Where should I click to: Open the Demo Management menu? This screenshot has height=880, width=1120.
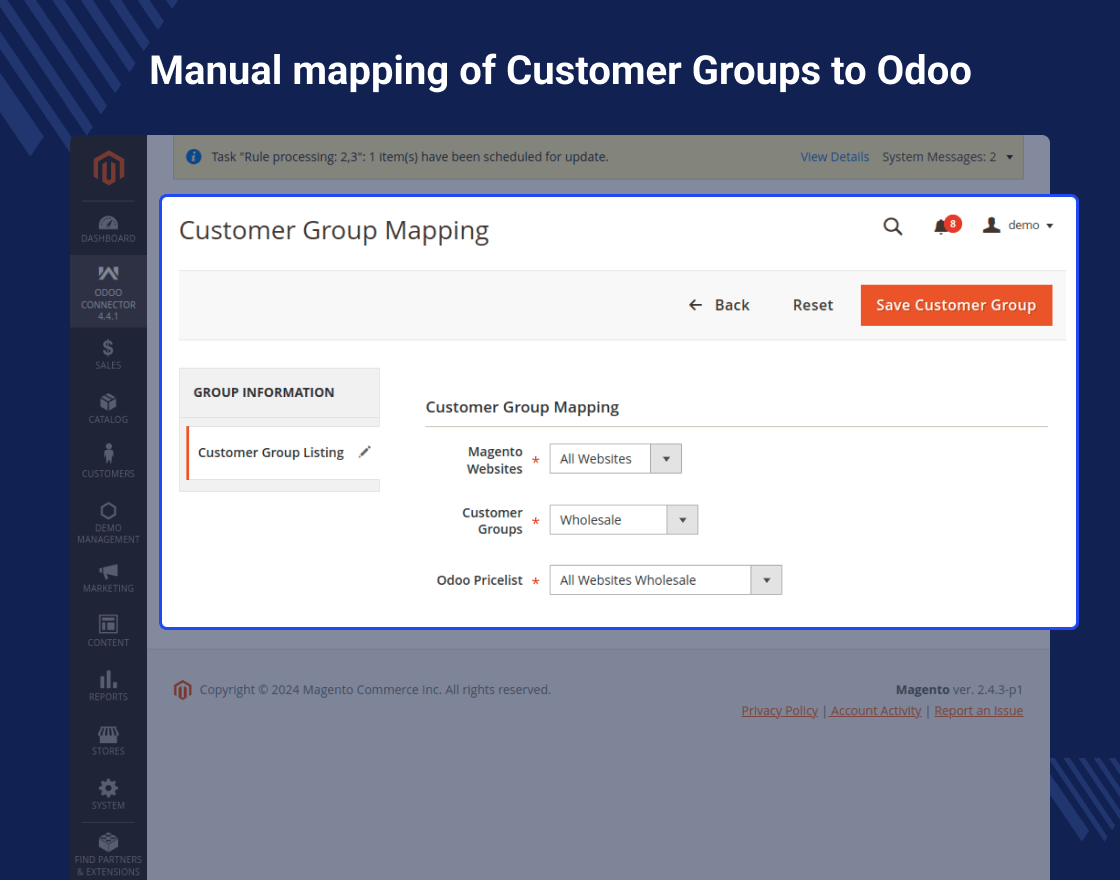pos(109,523)
